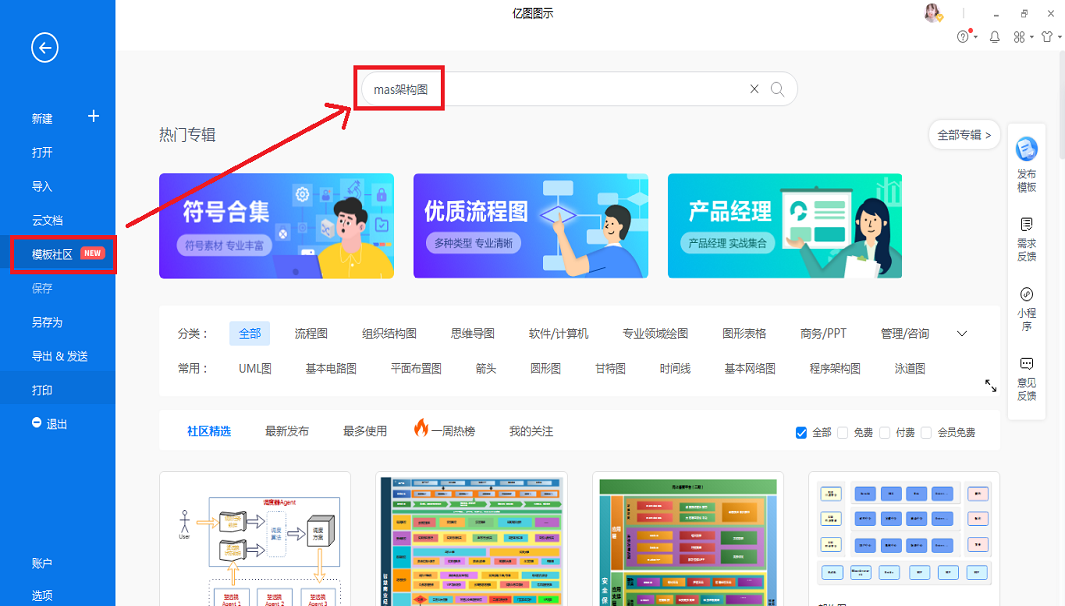Choose the 甘特图 common tag
The height and width of the screenshot is (606, 1065).
[x=611, y=368]
